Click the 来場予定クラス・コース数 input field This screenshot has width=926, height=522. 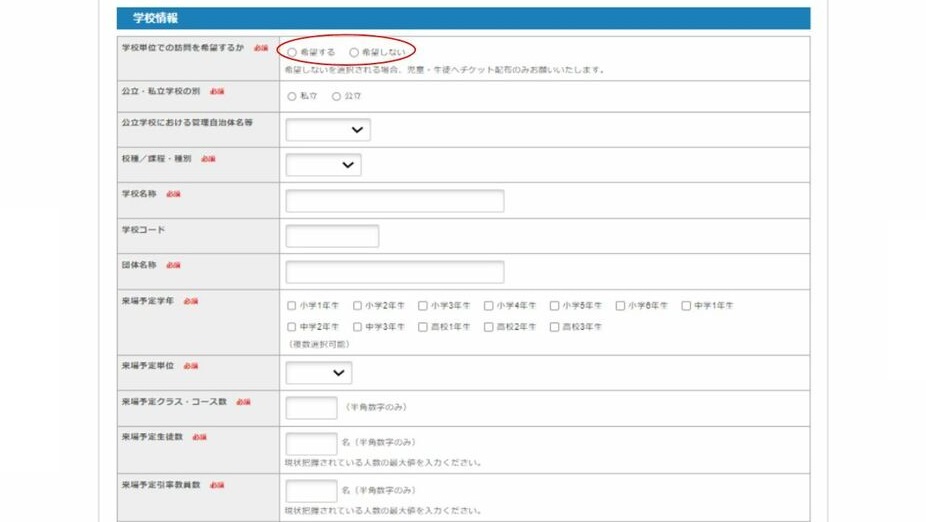click(x=311, y=408)
